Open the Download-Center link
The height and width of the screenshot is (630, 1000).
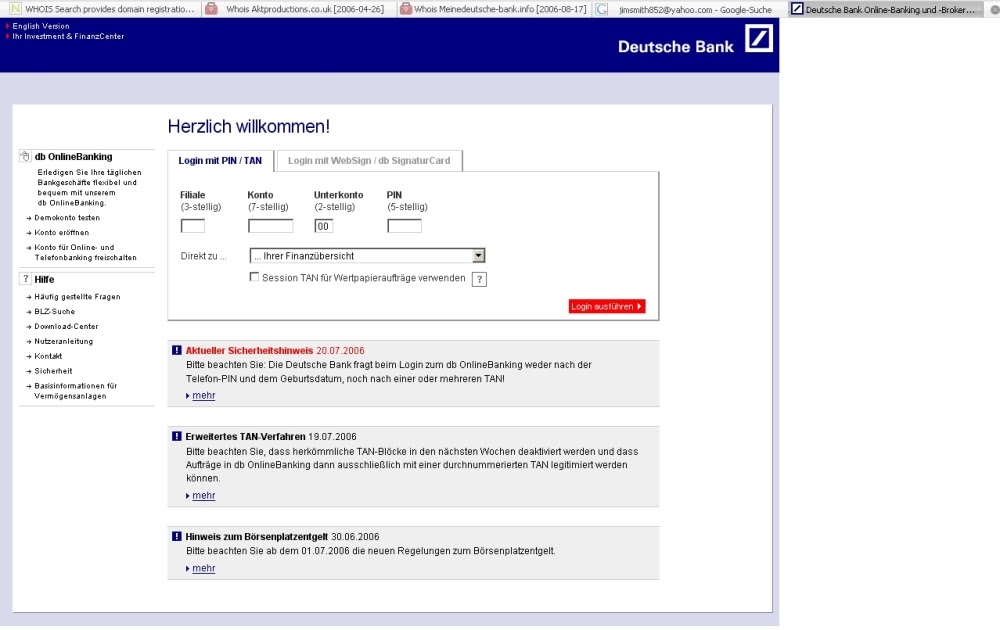(66, 326)
